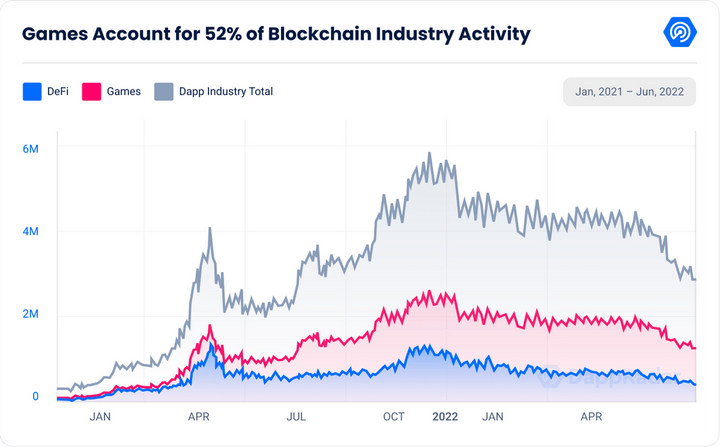Click the OCT x-axis label
This screenshot has width=720, height=447.
(394, 417)
